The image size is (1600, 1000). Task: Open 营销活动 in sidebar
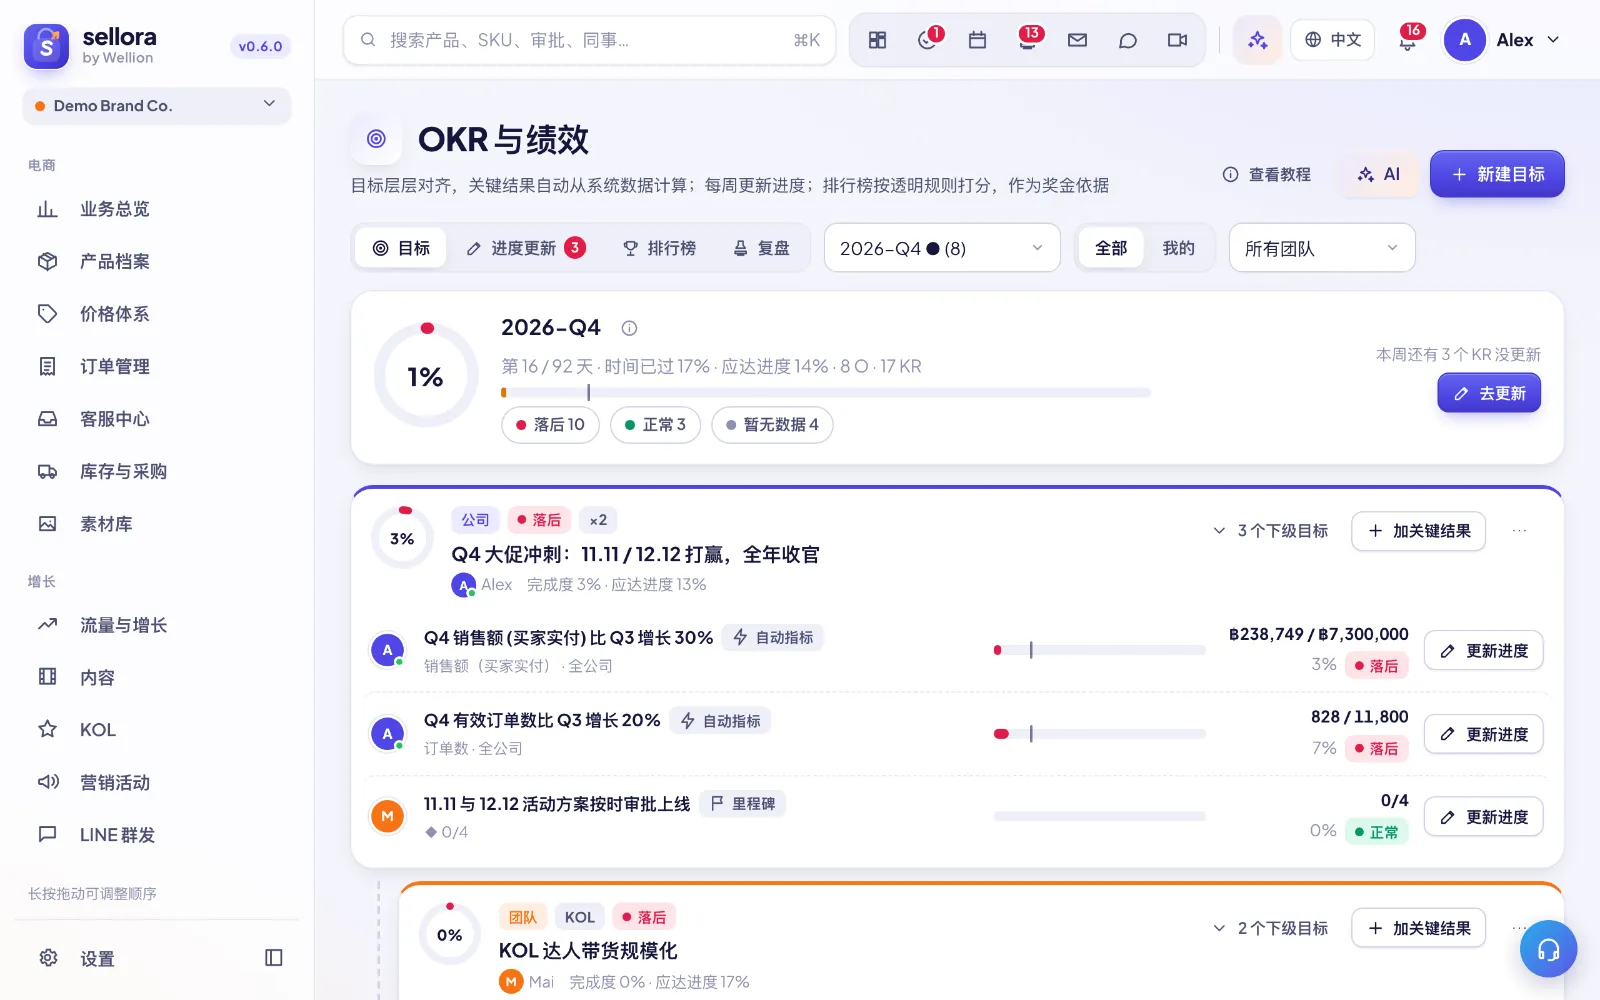157,782
